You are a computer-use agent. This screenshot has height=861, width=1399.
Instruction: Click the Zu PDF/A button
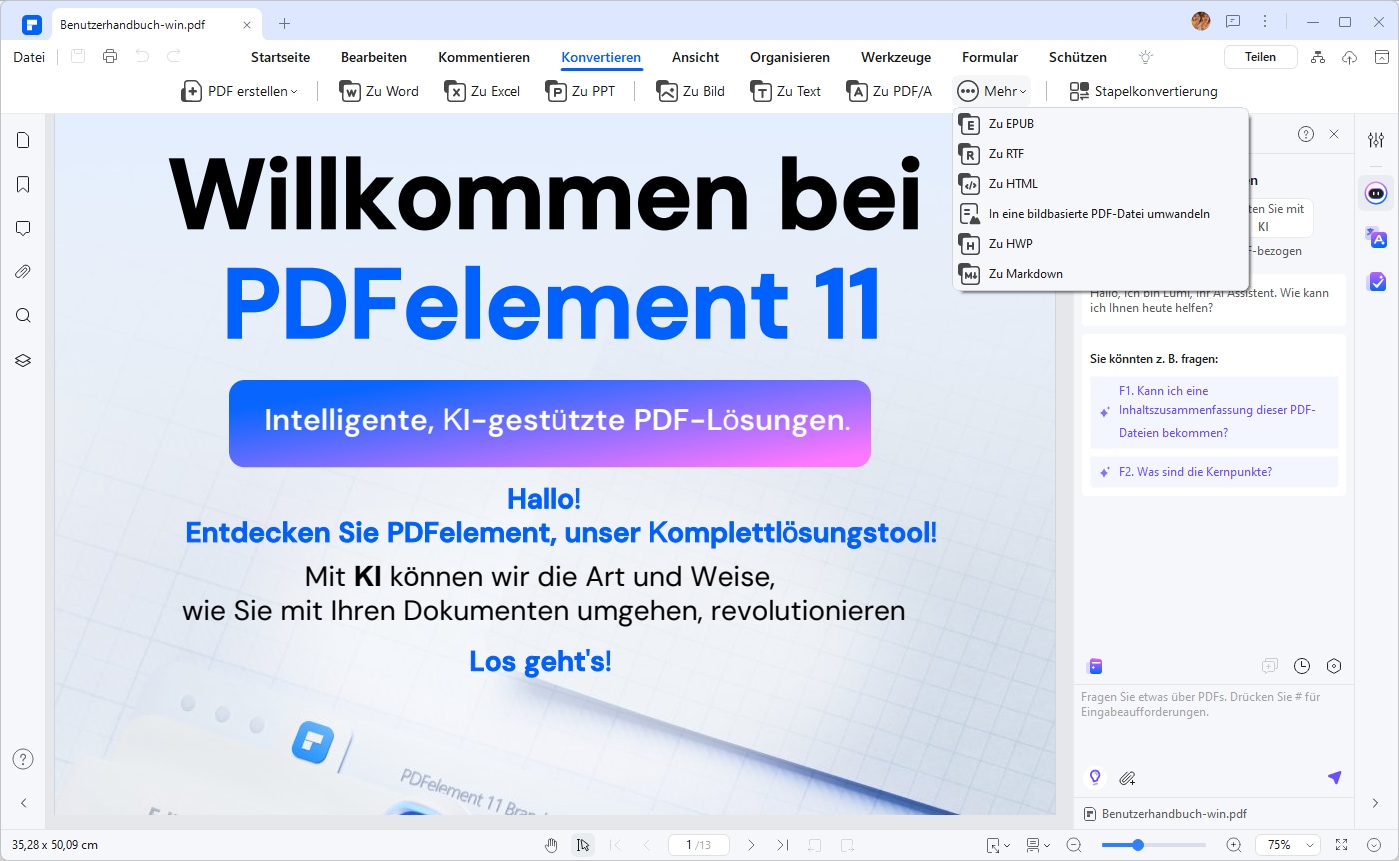[x=889, y=91]
